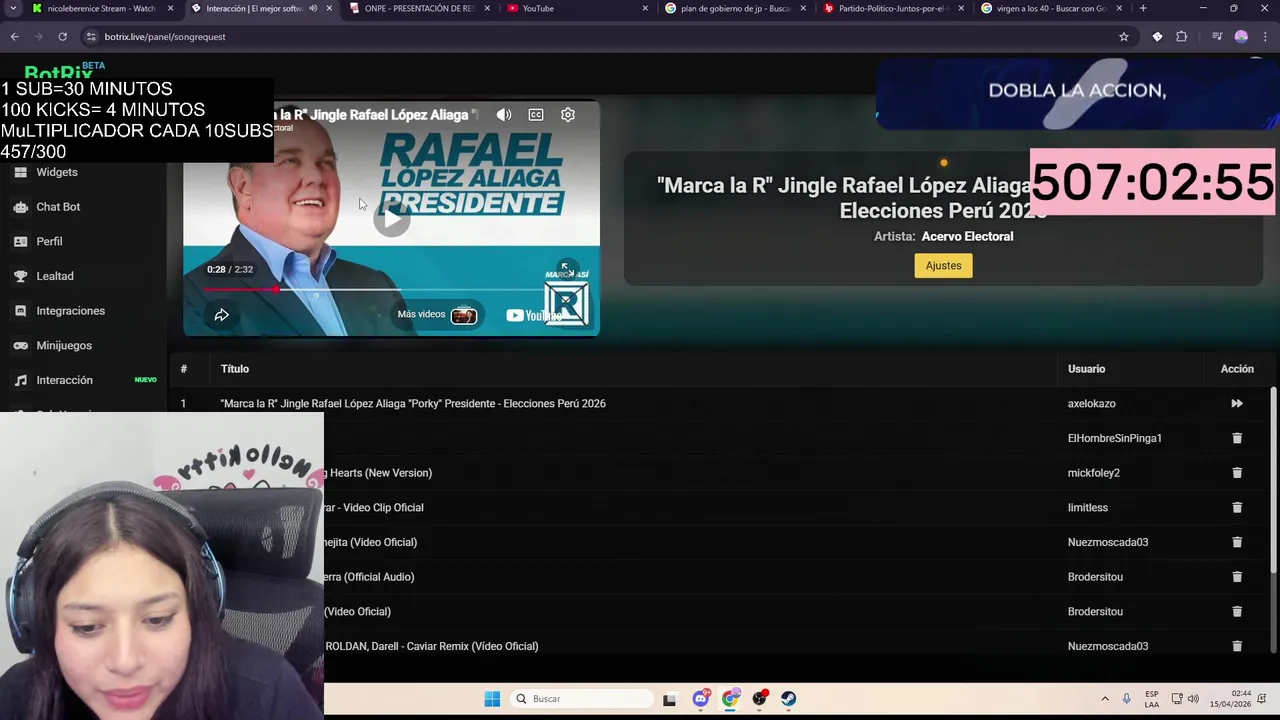Switch to the virgen a los 40 tab
This screenshot has height=720, width=1280.
click(x=1050, y=8)
